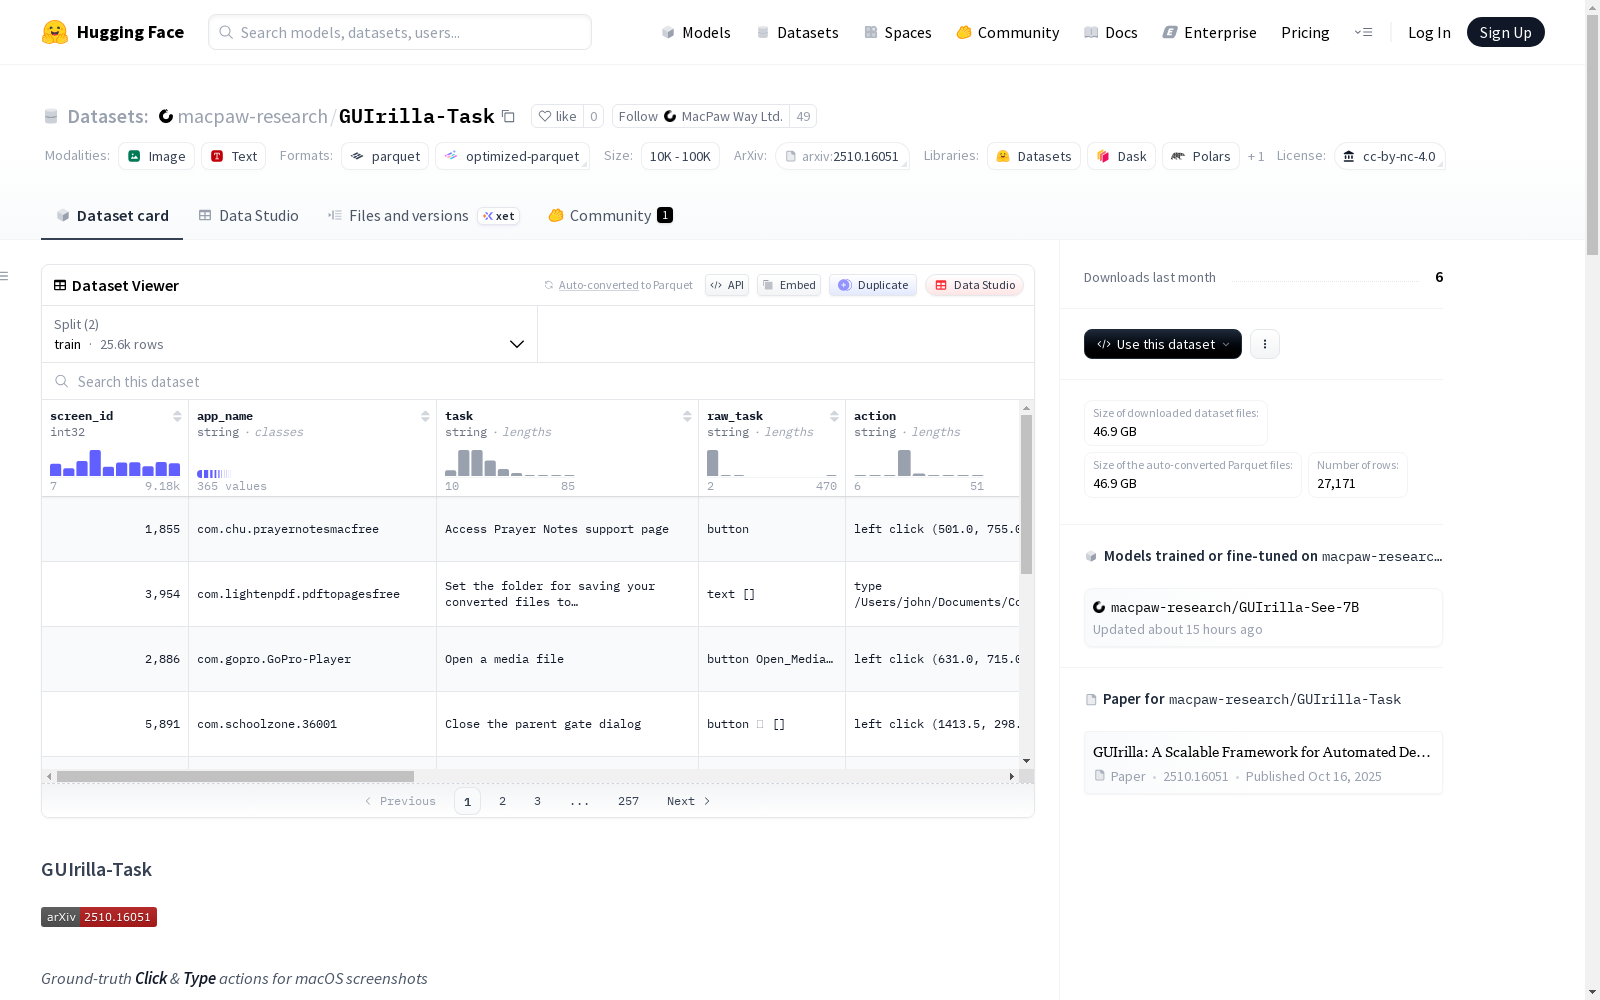Expand the Split selector showing train
Viewport: 1600px width, 1000px height.
pos(290,334)
